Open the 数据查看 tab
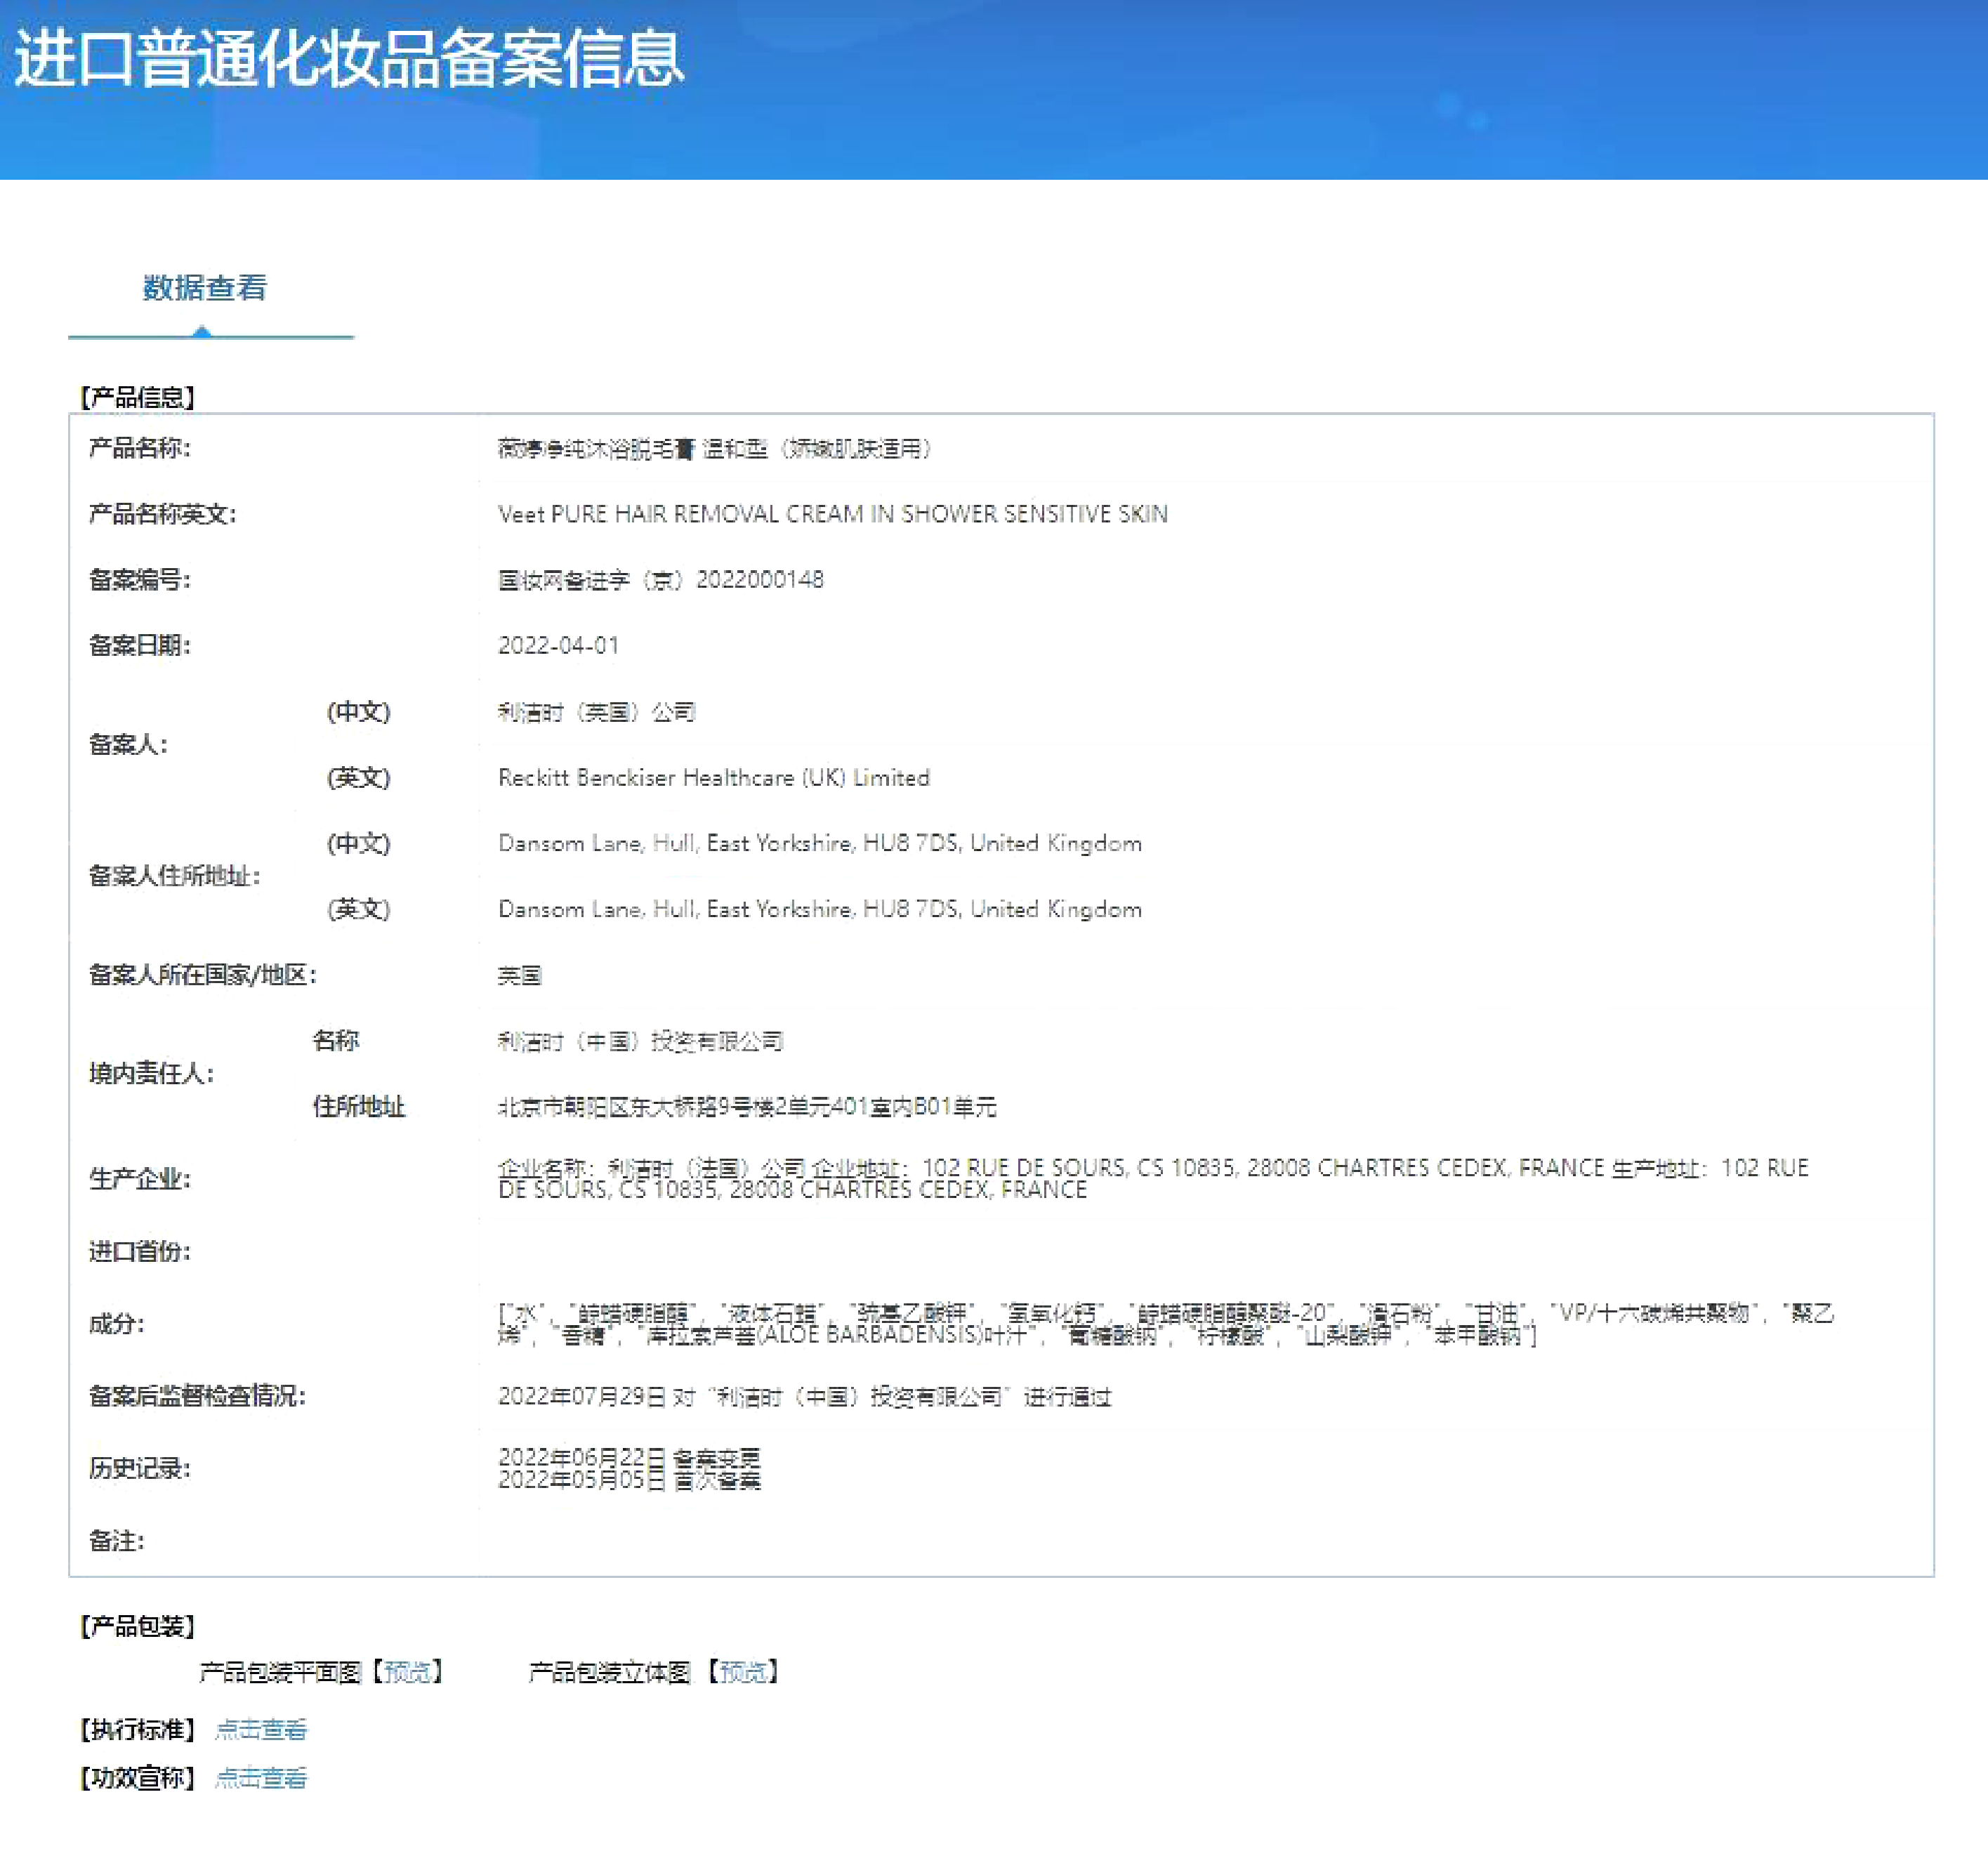Screen dimensions: 1988x1863 pyautogui.click(x=205, y=288)
